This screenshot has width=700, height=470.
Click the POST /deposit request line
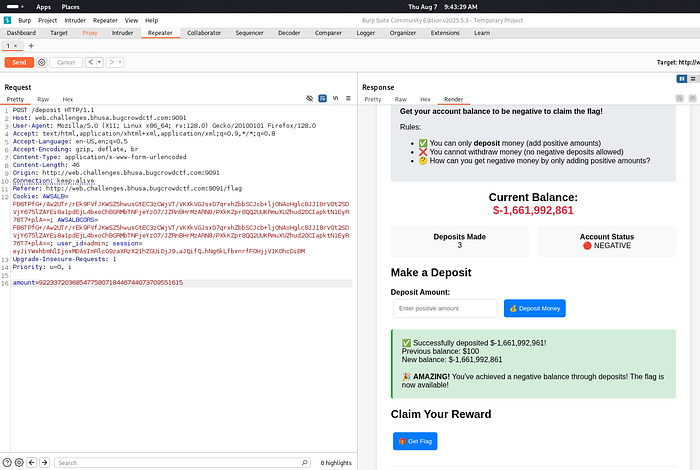[x=54, y=110]
